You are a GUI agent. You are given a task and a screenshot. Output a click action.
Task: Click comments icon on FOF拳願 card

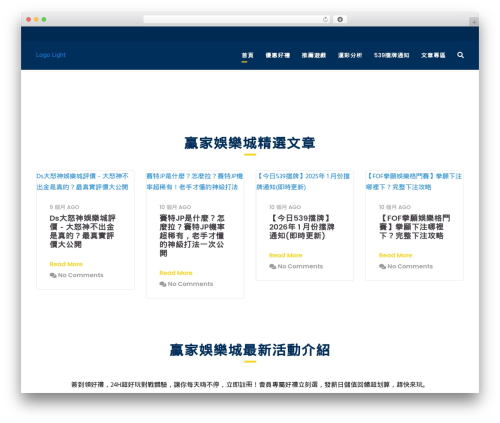coord(382,266)
